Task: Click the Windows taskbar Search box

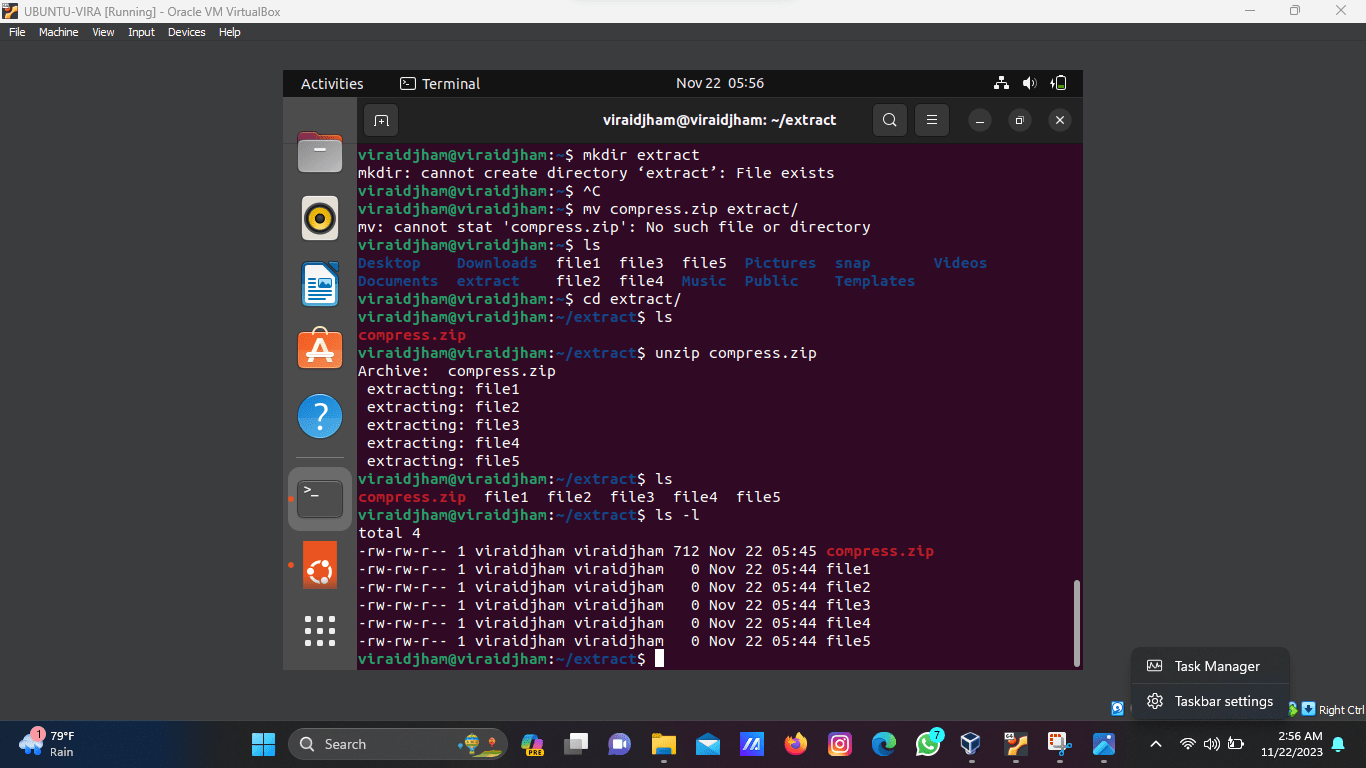Action: (x=398, y=744)
